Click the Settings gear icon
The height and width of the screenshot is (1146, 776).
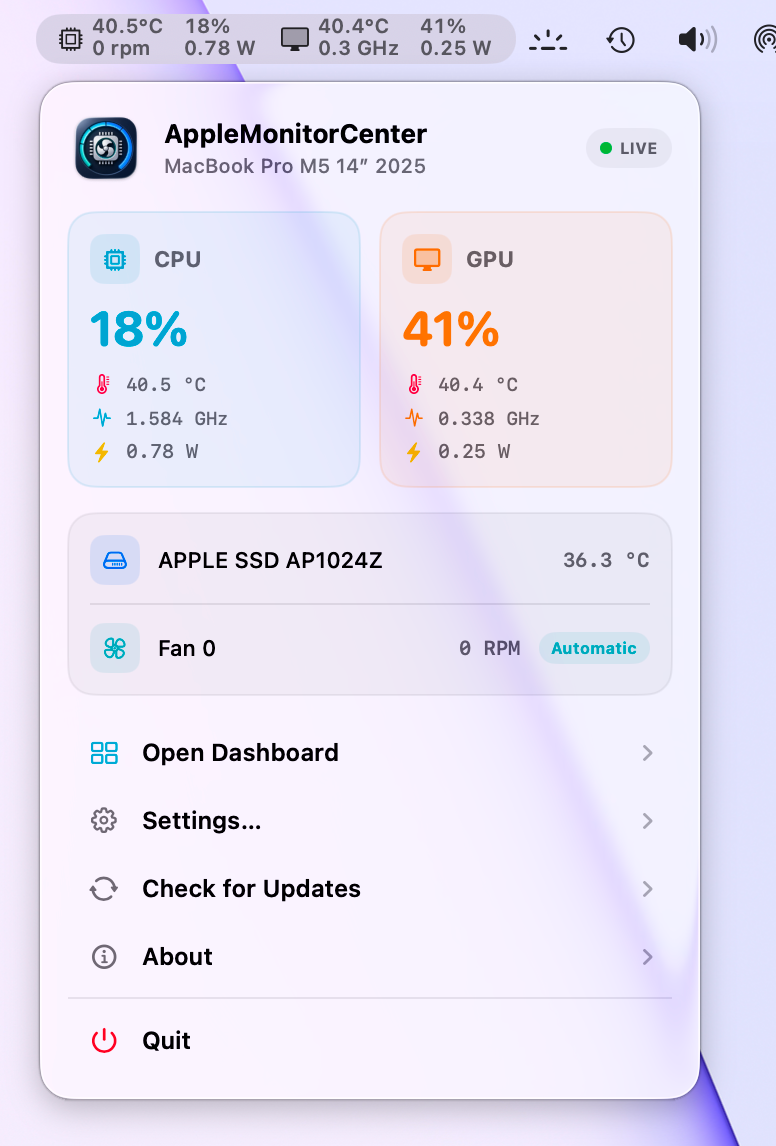click(x=104, y=821)
